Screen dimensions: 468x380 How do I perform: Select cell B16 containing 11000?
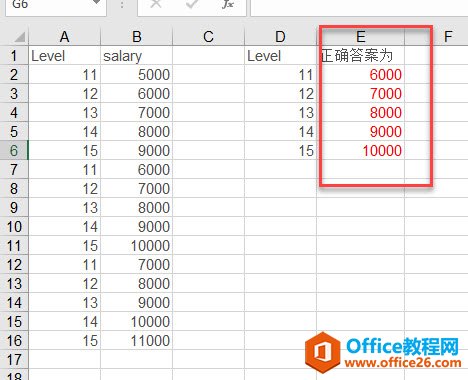click(x=137, y=340)
